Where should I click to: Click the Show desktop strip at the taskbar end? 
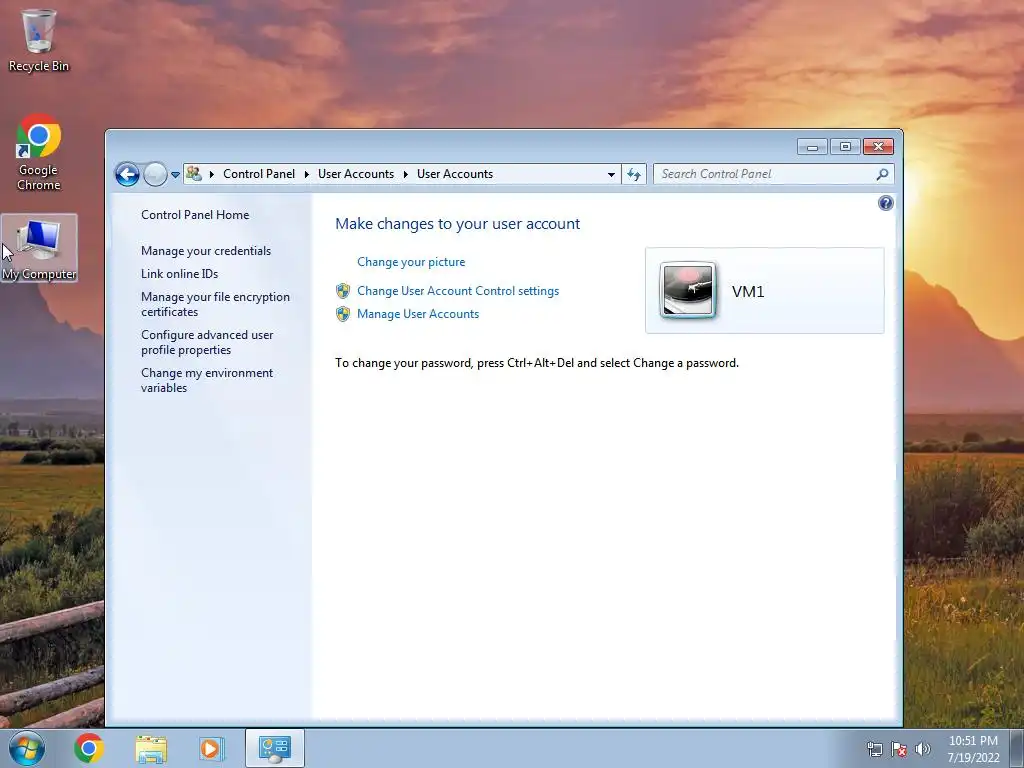(1018, 748)
